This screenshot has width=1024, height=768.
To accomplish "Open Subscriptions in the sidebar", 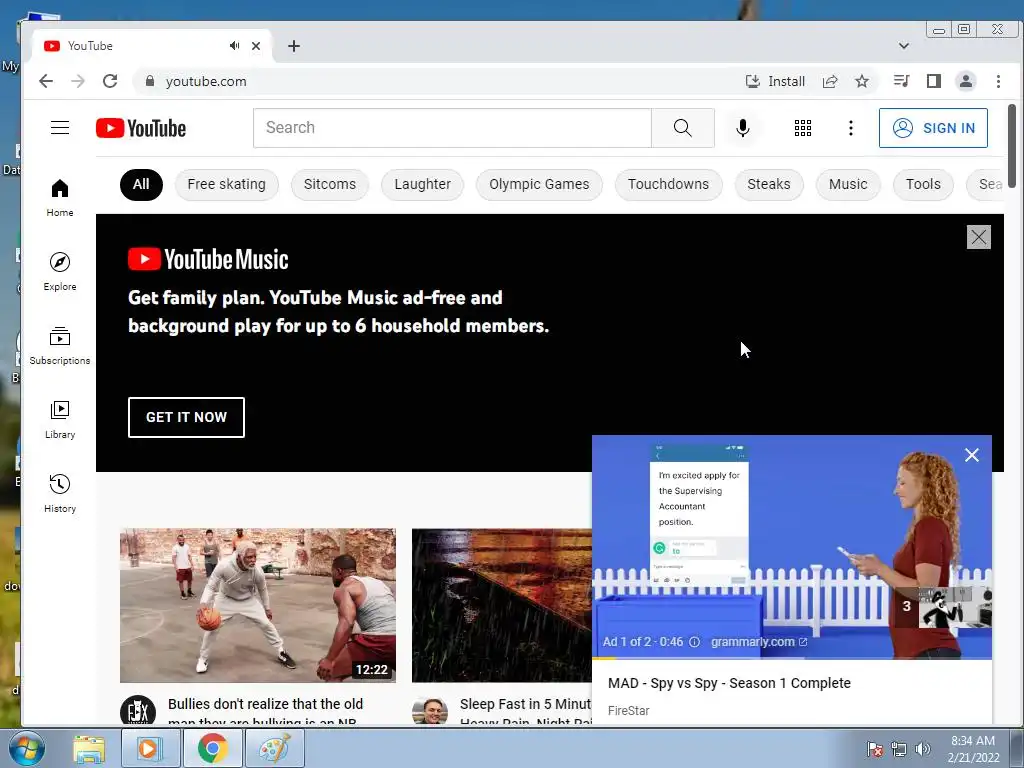I will point(59,345).
